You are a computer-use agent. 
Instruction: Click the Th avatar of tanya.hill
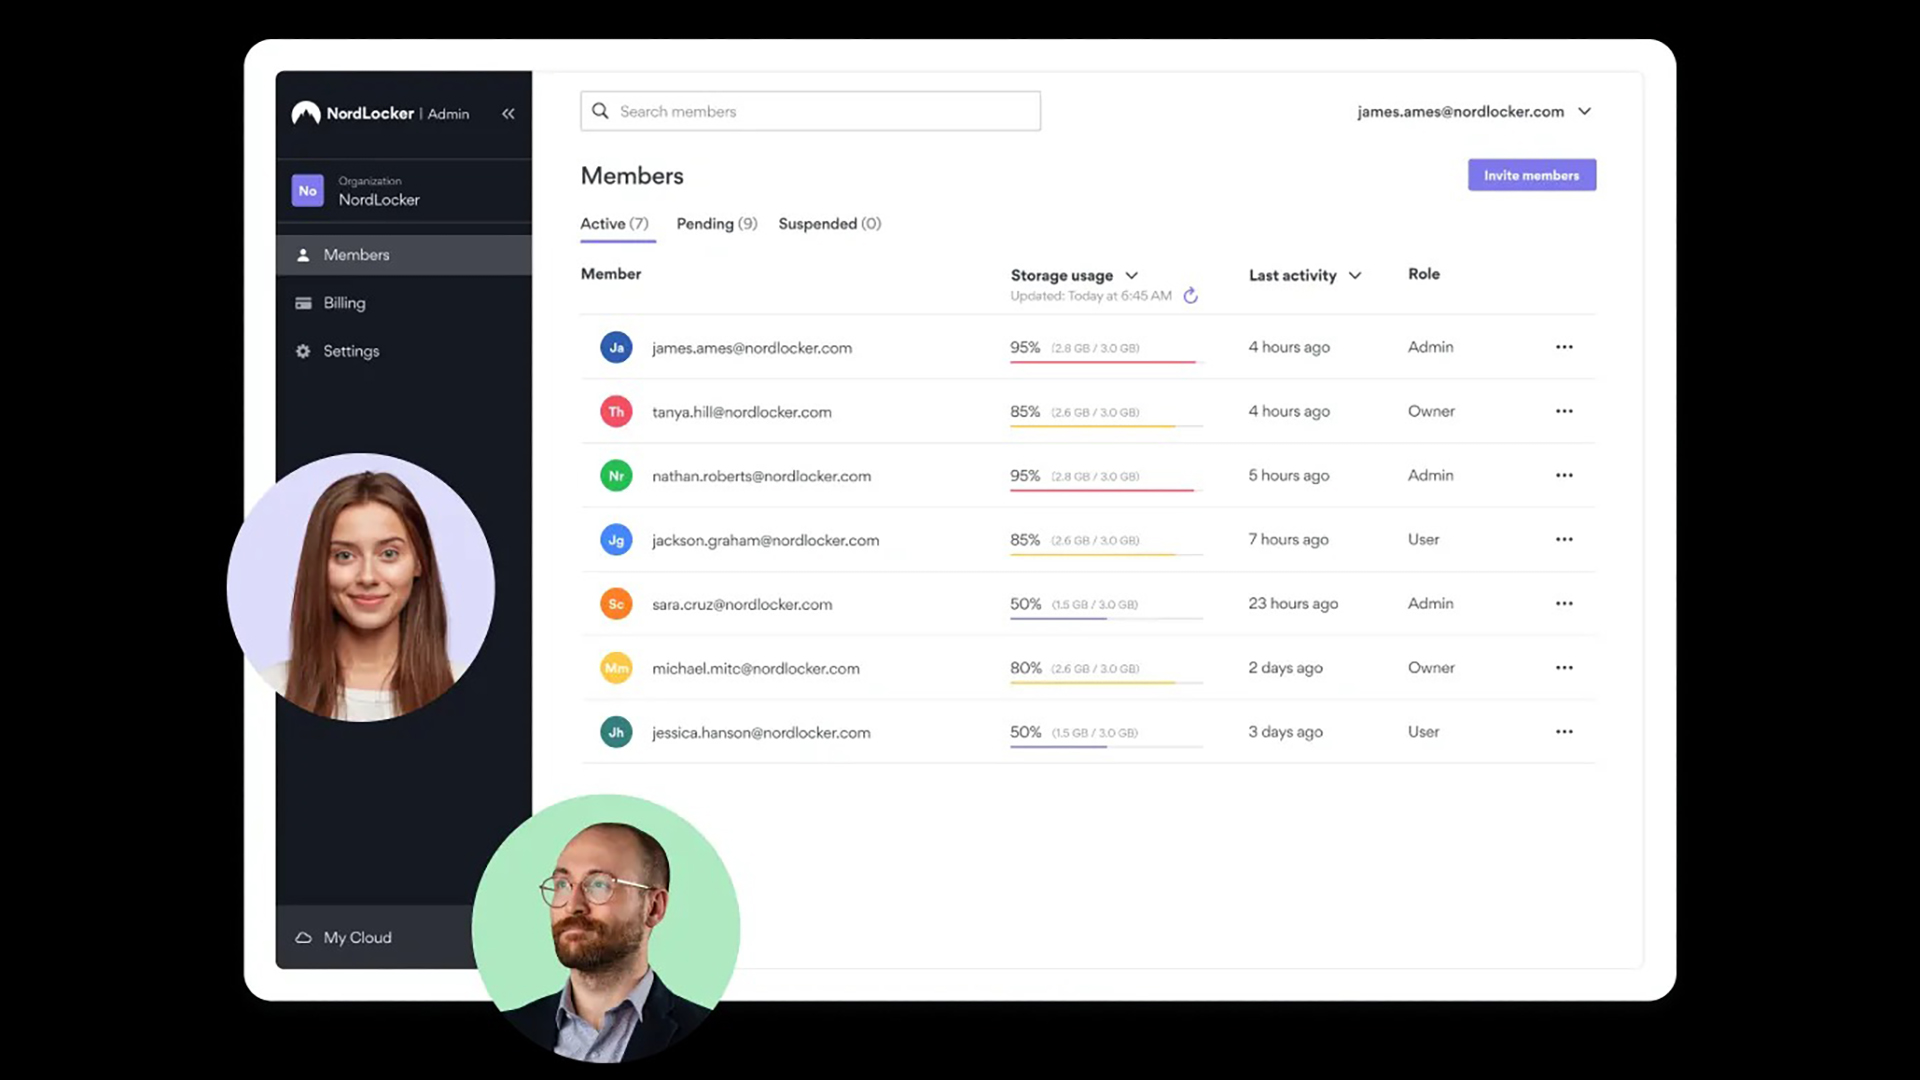[x=616, y=412]
